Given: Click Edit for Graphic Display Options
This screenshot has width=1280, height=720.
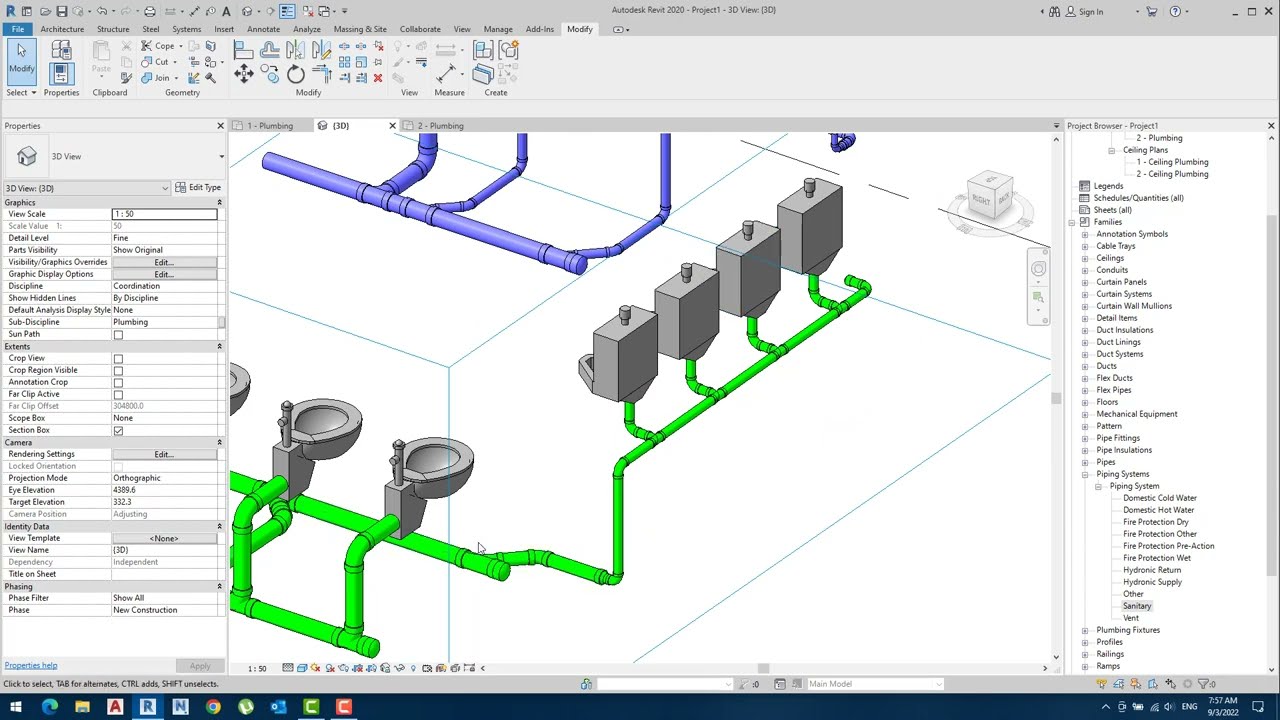Looking at the screenshot, I should pyautogui.click(x=164, y=274).
